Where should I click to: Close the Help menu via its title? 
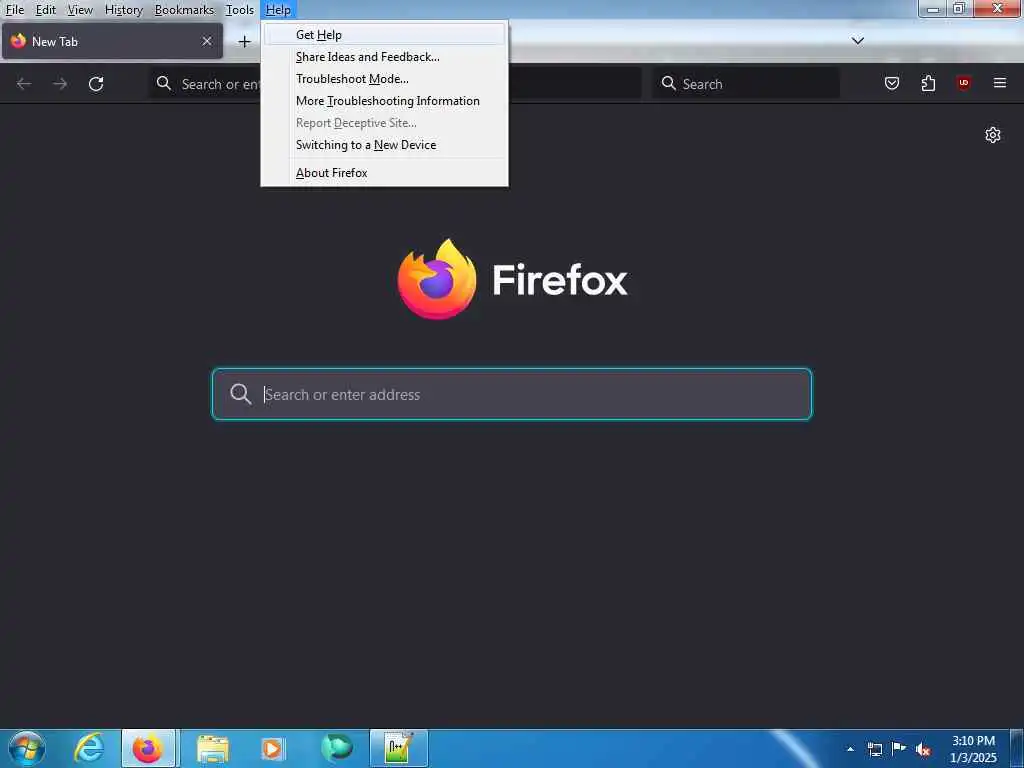tap(278, 10)
